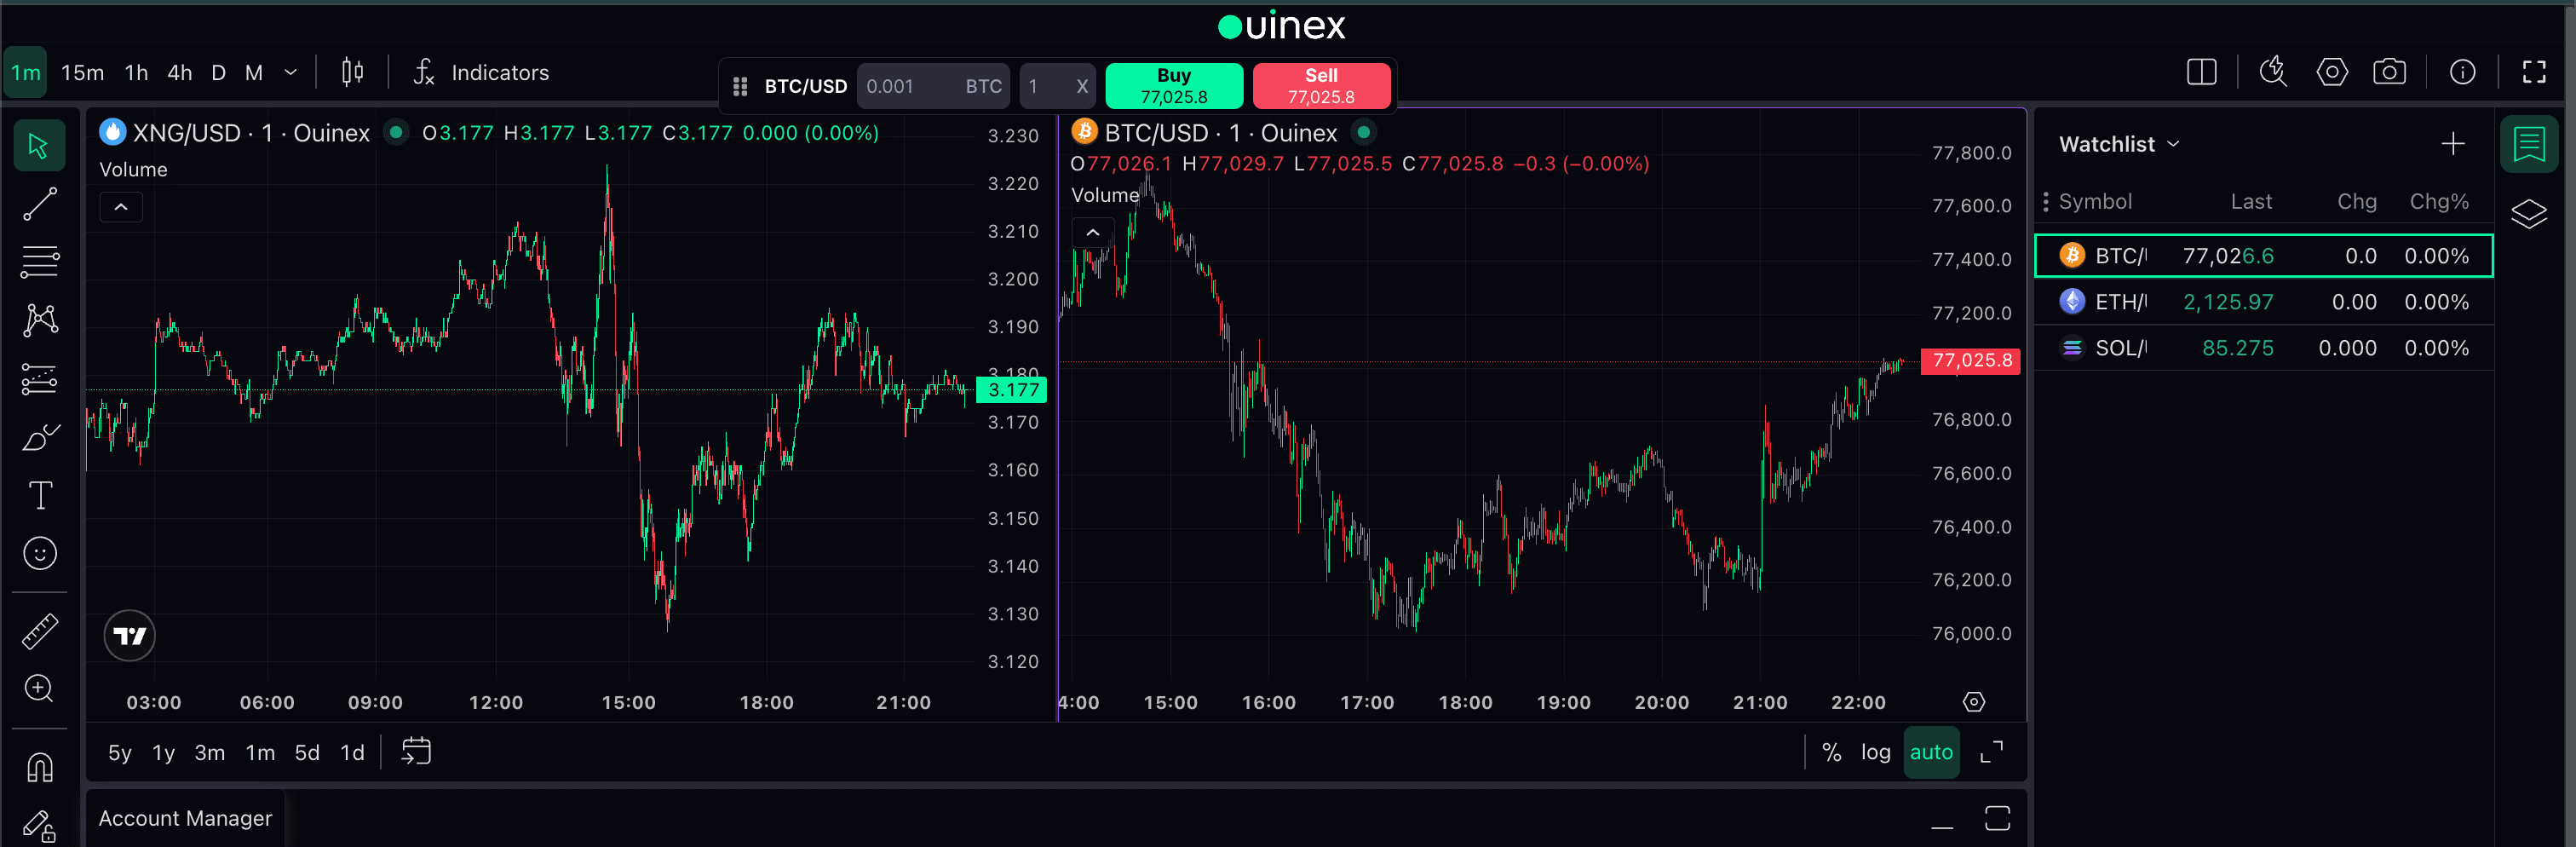Image resolution: width=2576 pixels, height=847 pixels.
Task: Open the watchlist column options dots
Action: [2046, 201]
